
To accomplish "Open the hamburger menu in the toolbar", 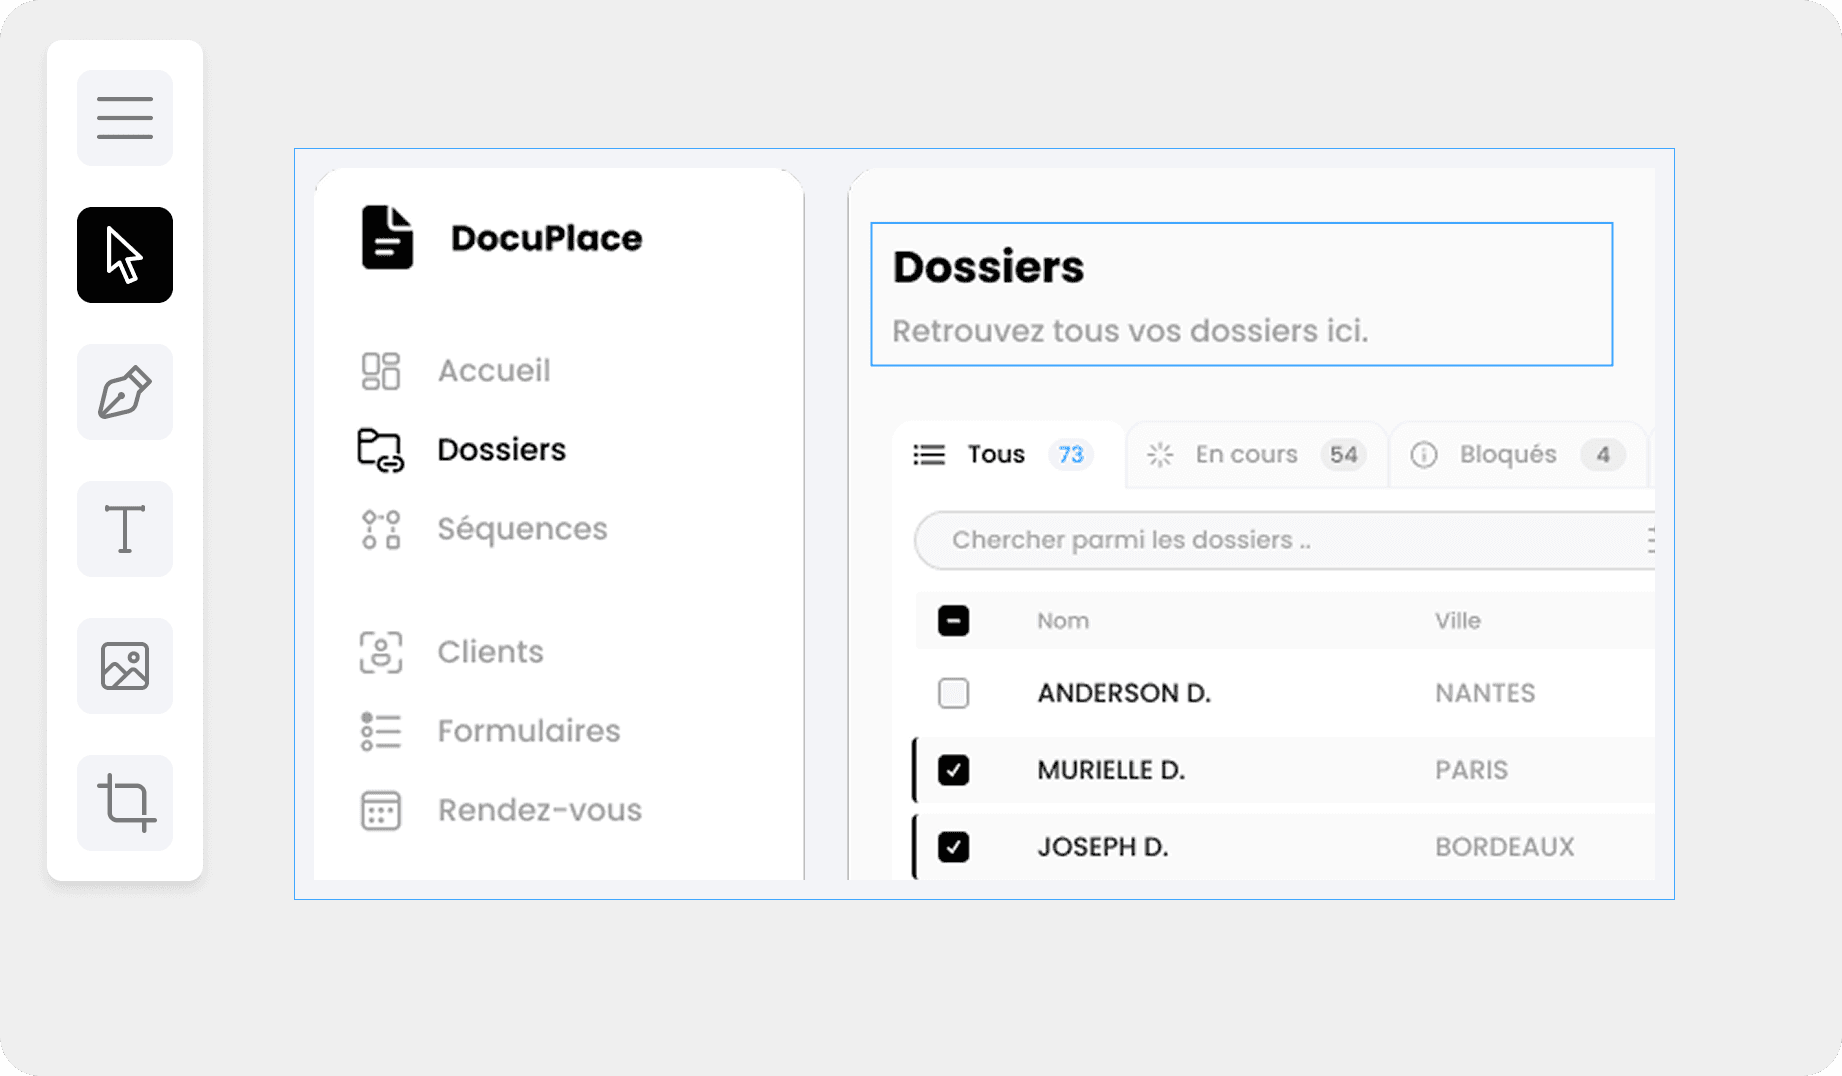I will [125, 118].
